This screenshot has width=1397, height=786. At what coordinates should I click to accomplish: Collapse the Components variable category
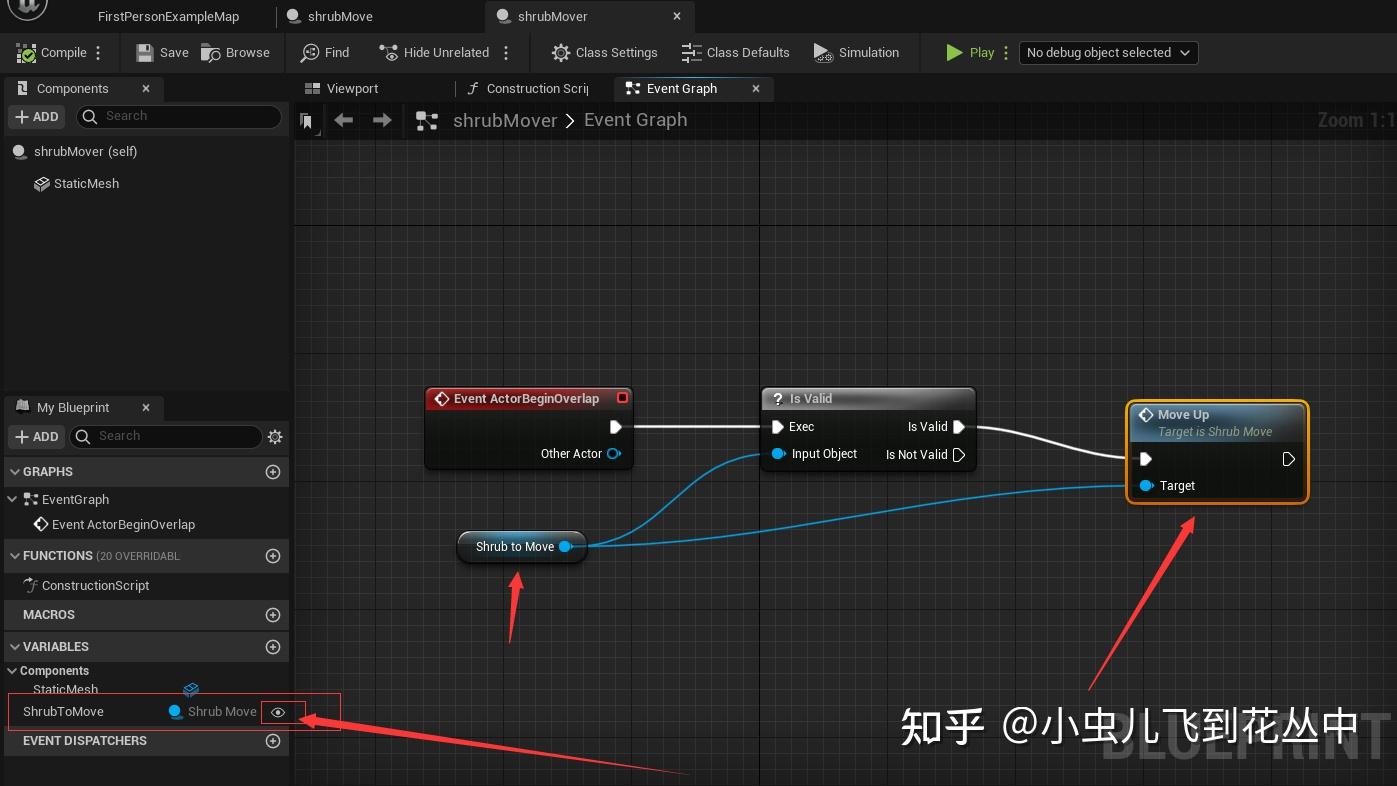tap(12, 671)
